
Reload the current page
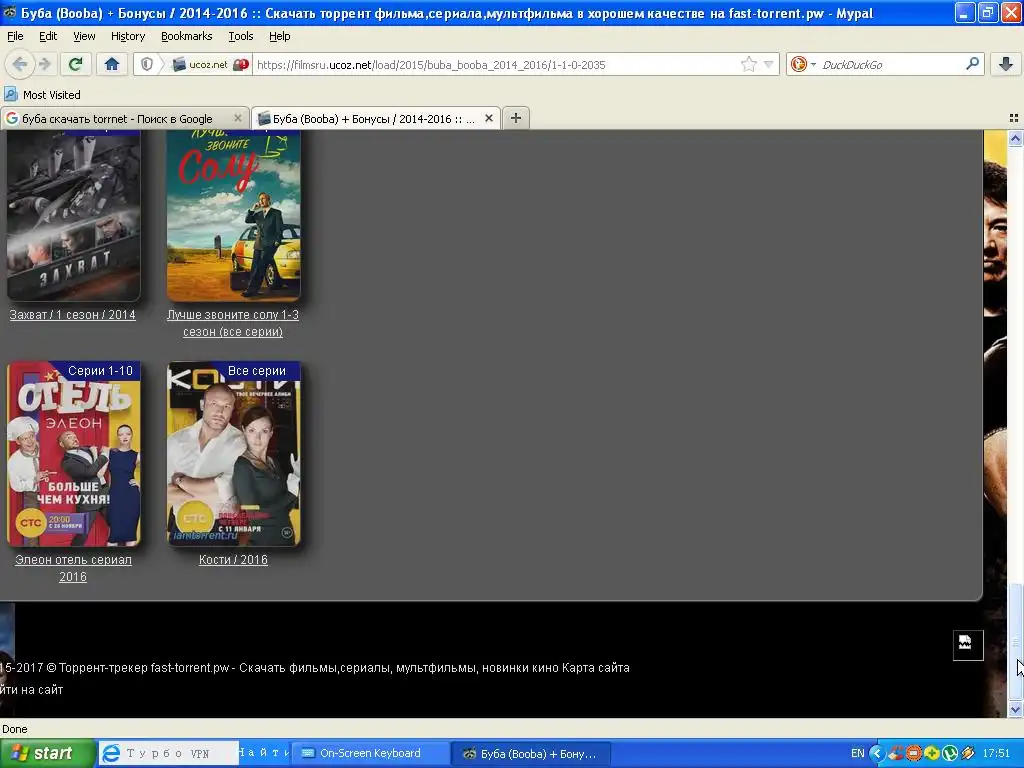(76, 64)
